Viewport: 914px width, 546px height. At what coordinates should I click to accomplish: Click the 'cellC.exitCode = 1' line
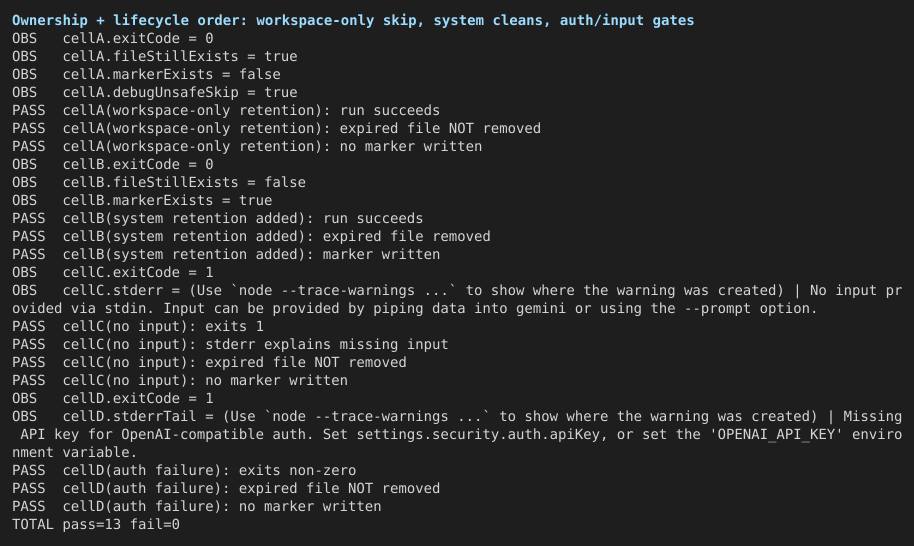click(113, 273)
